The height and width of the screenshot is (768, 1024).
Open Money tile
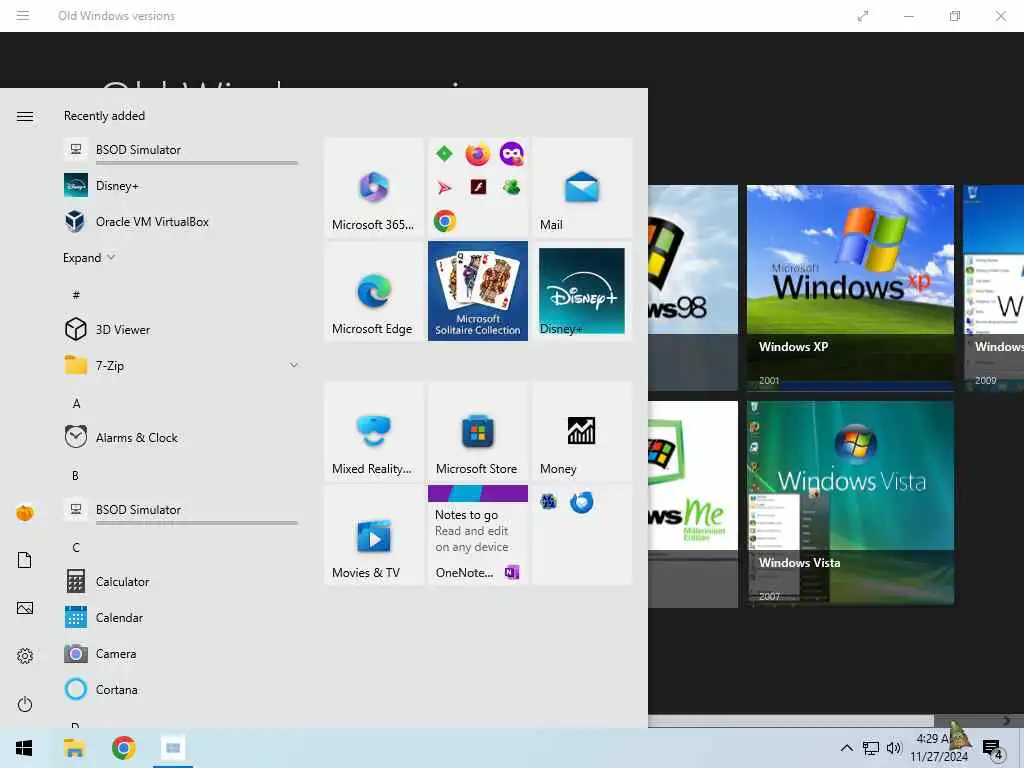click(582, 432)
